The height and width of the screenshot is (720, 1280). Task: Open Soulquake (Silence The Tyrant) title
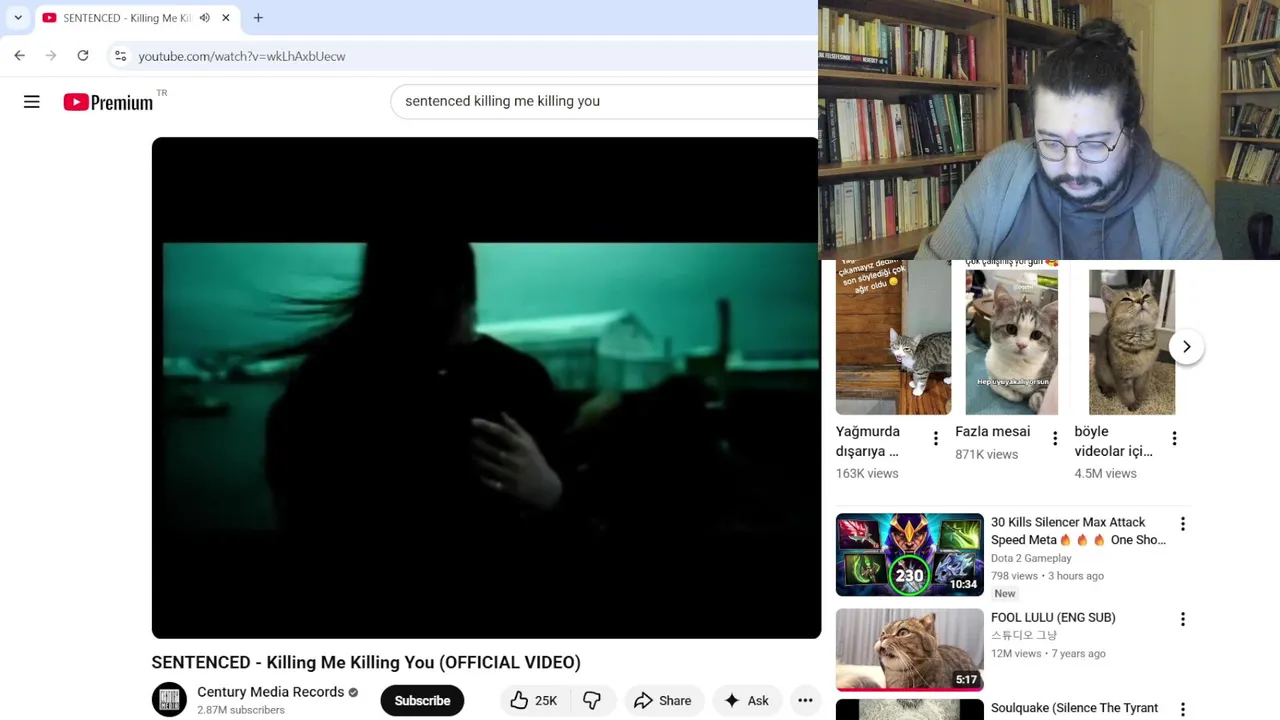(1074, 709)
